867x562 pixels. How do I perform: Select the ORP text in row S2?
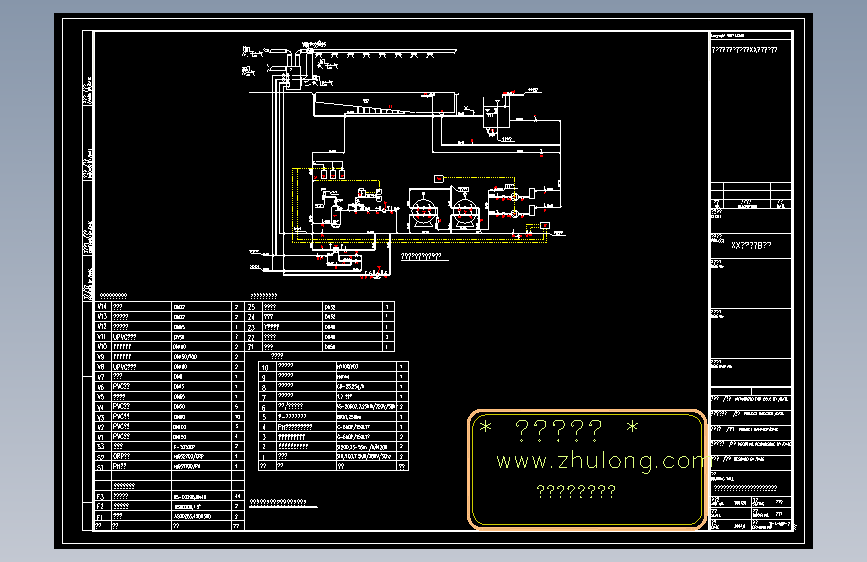(121, 456)
